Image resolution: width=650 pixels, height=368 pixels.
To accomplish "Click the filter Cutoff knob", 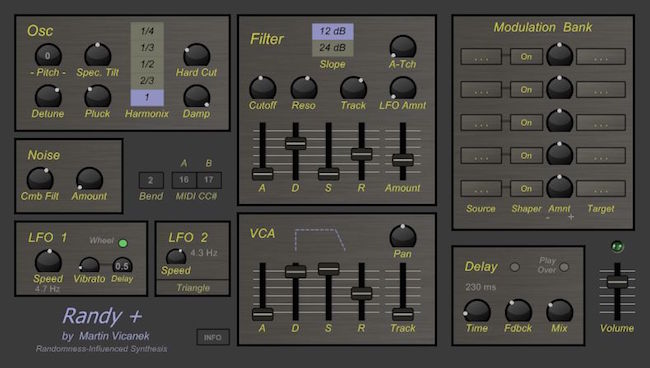I will point(262,88).
